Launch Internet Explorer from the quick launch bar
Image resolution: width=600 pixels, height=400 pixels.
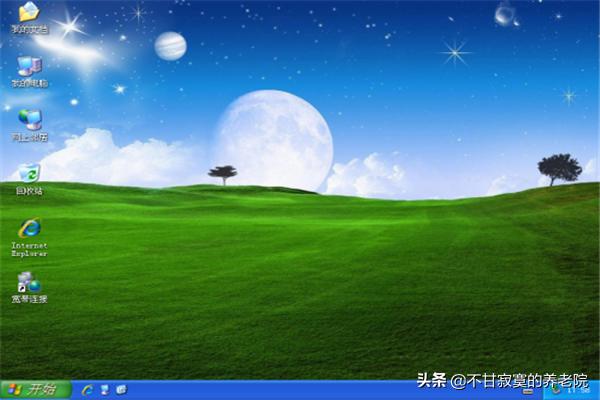pyautogui.click(x=88, y=390)
